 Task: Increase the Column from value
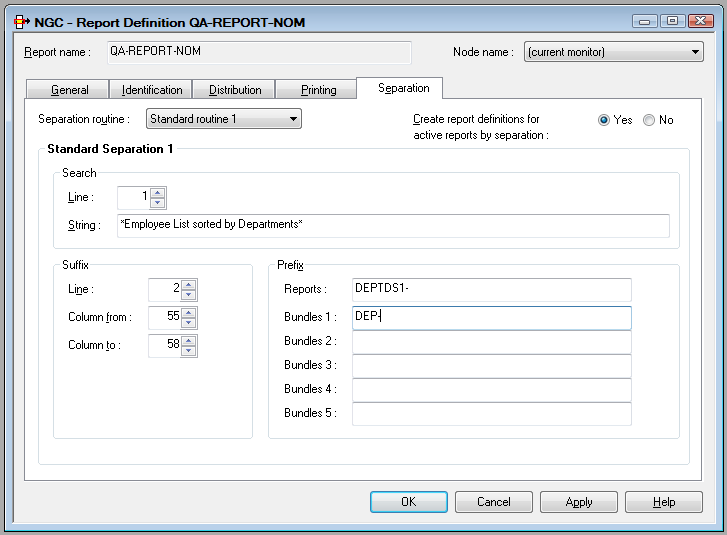click(x=189, y=312)
